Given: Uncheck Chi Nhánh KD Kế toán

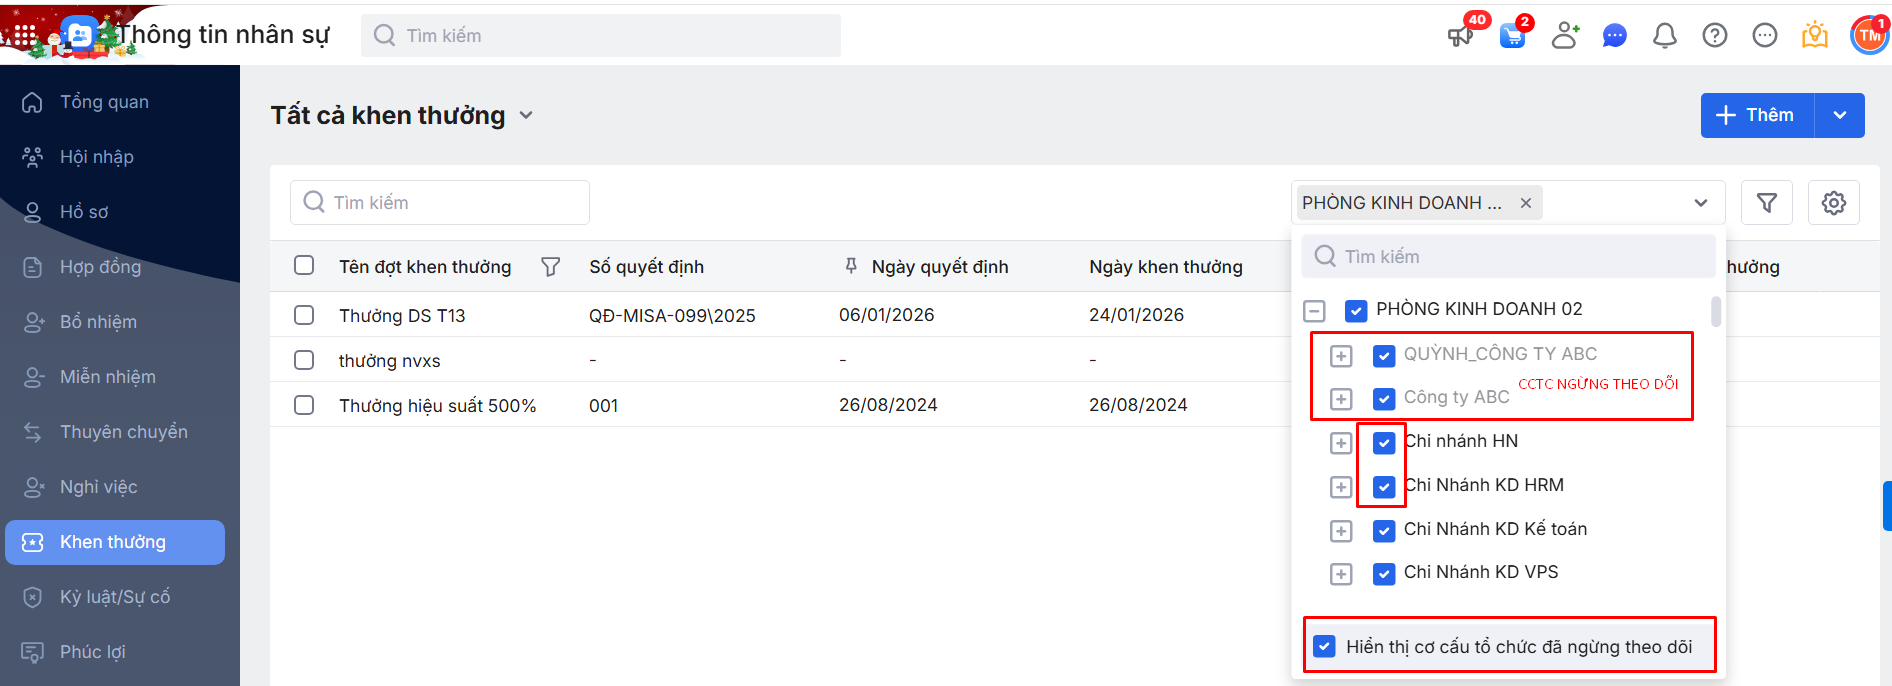Looking at the screenshot, I should [x=1384, y=530].
